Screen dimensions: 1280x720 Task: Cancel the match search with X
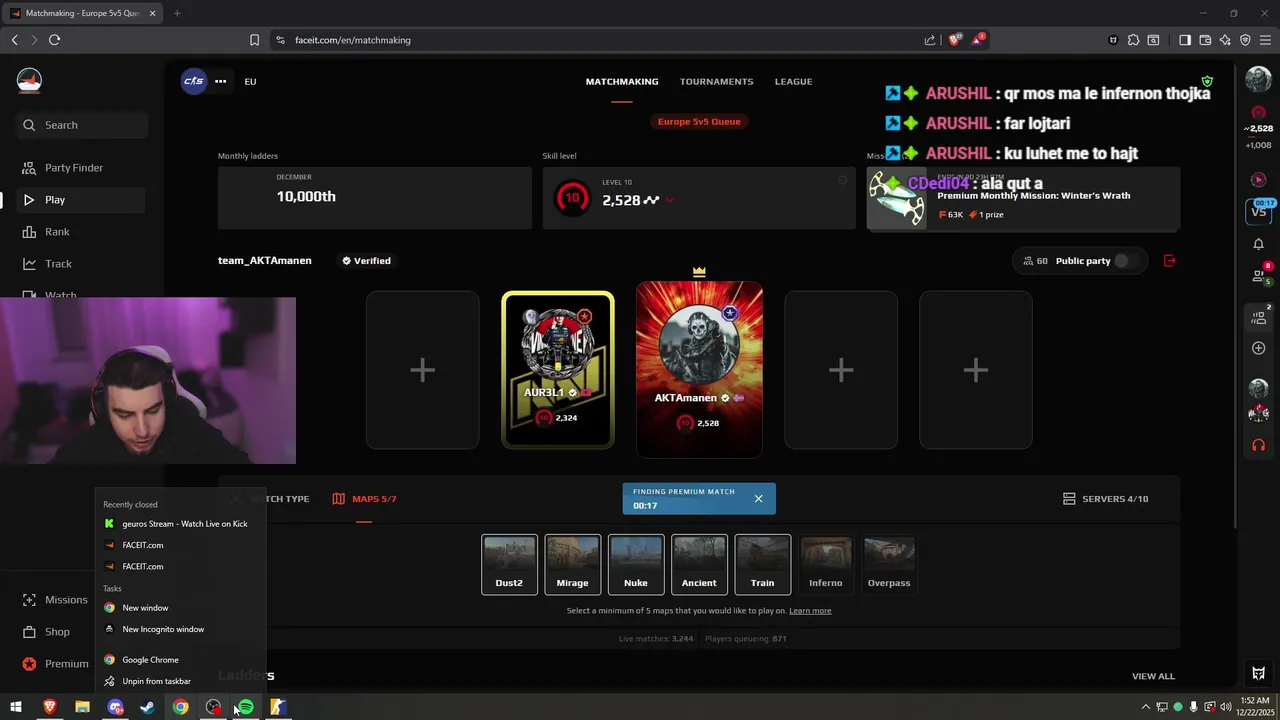click(758, 499)
